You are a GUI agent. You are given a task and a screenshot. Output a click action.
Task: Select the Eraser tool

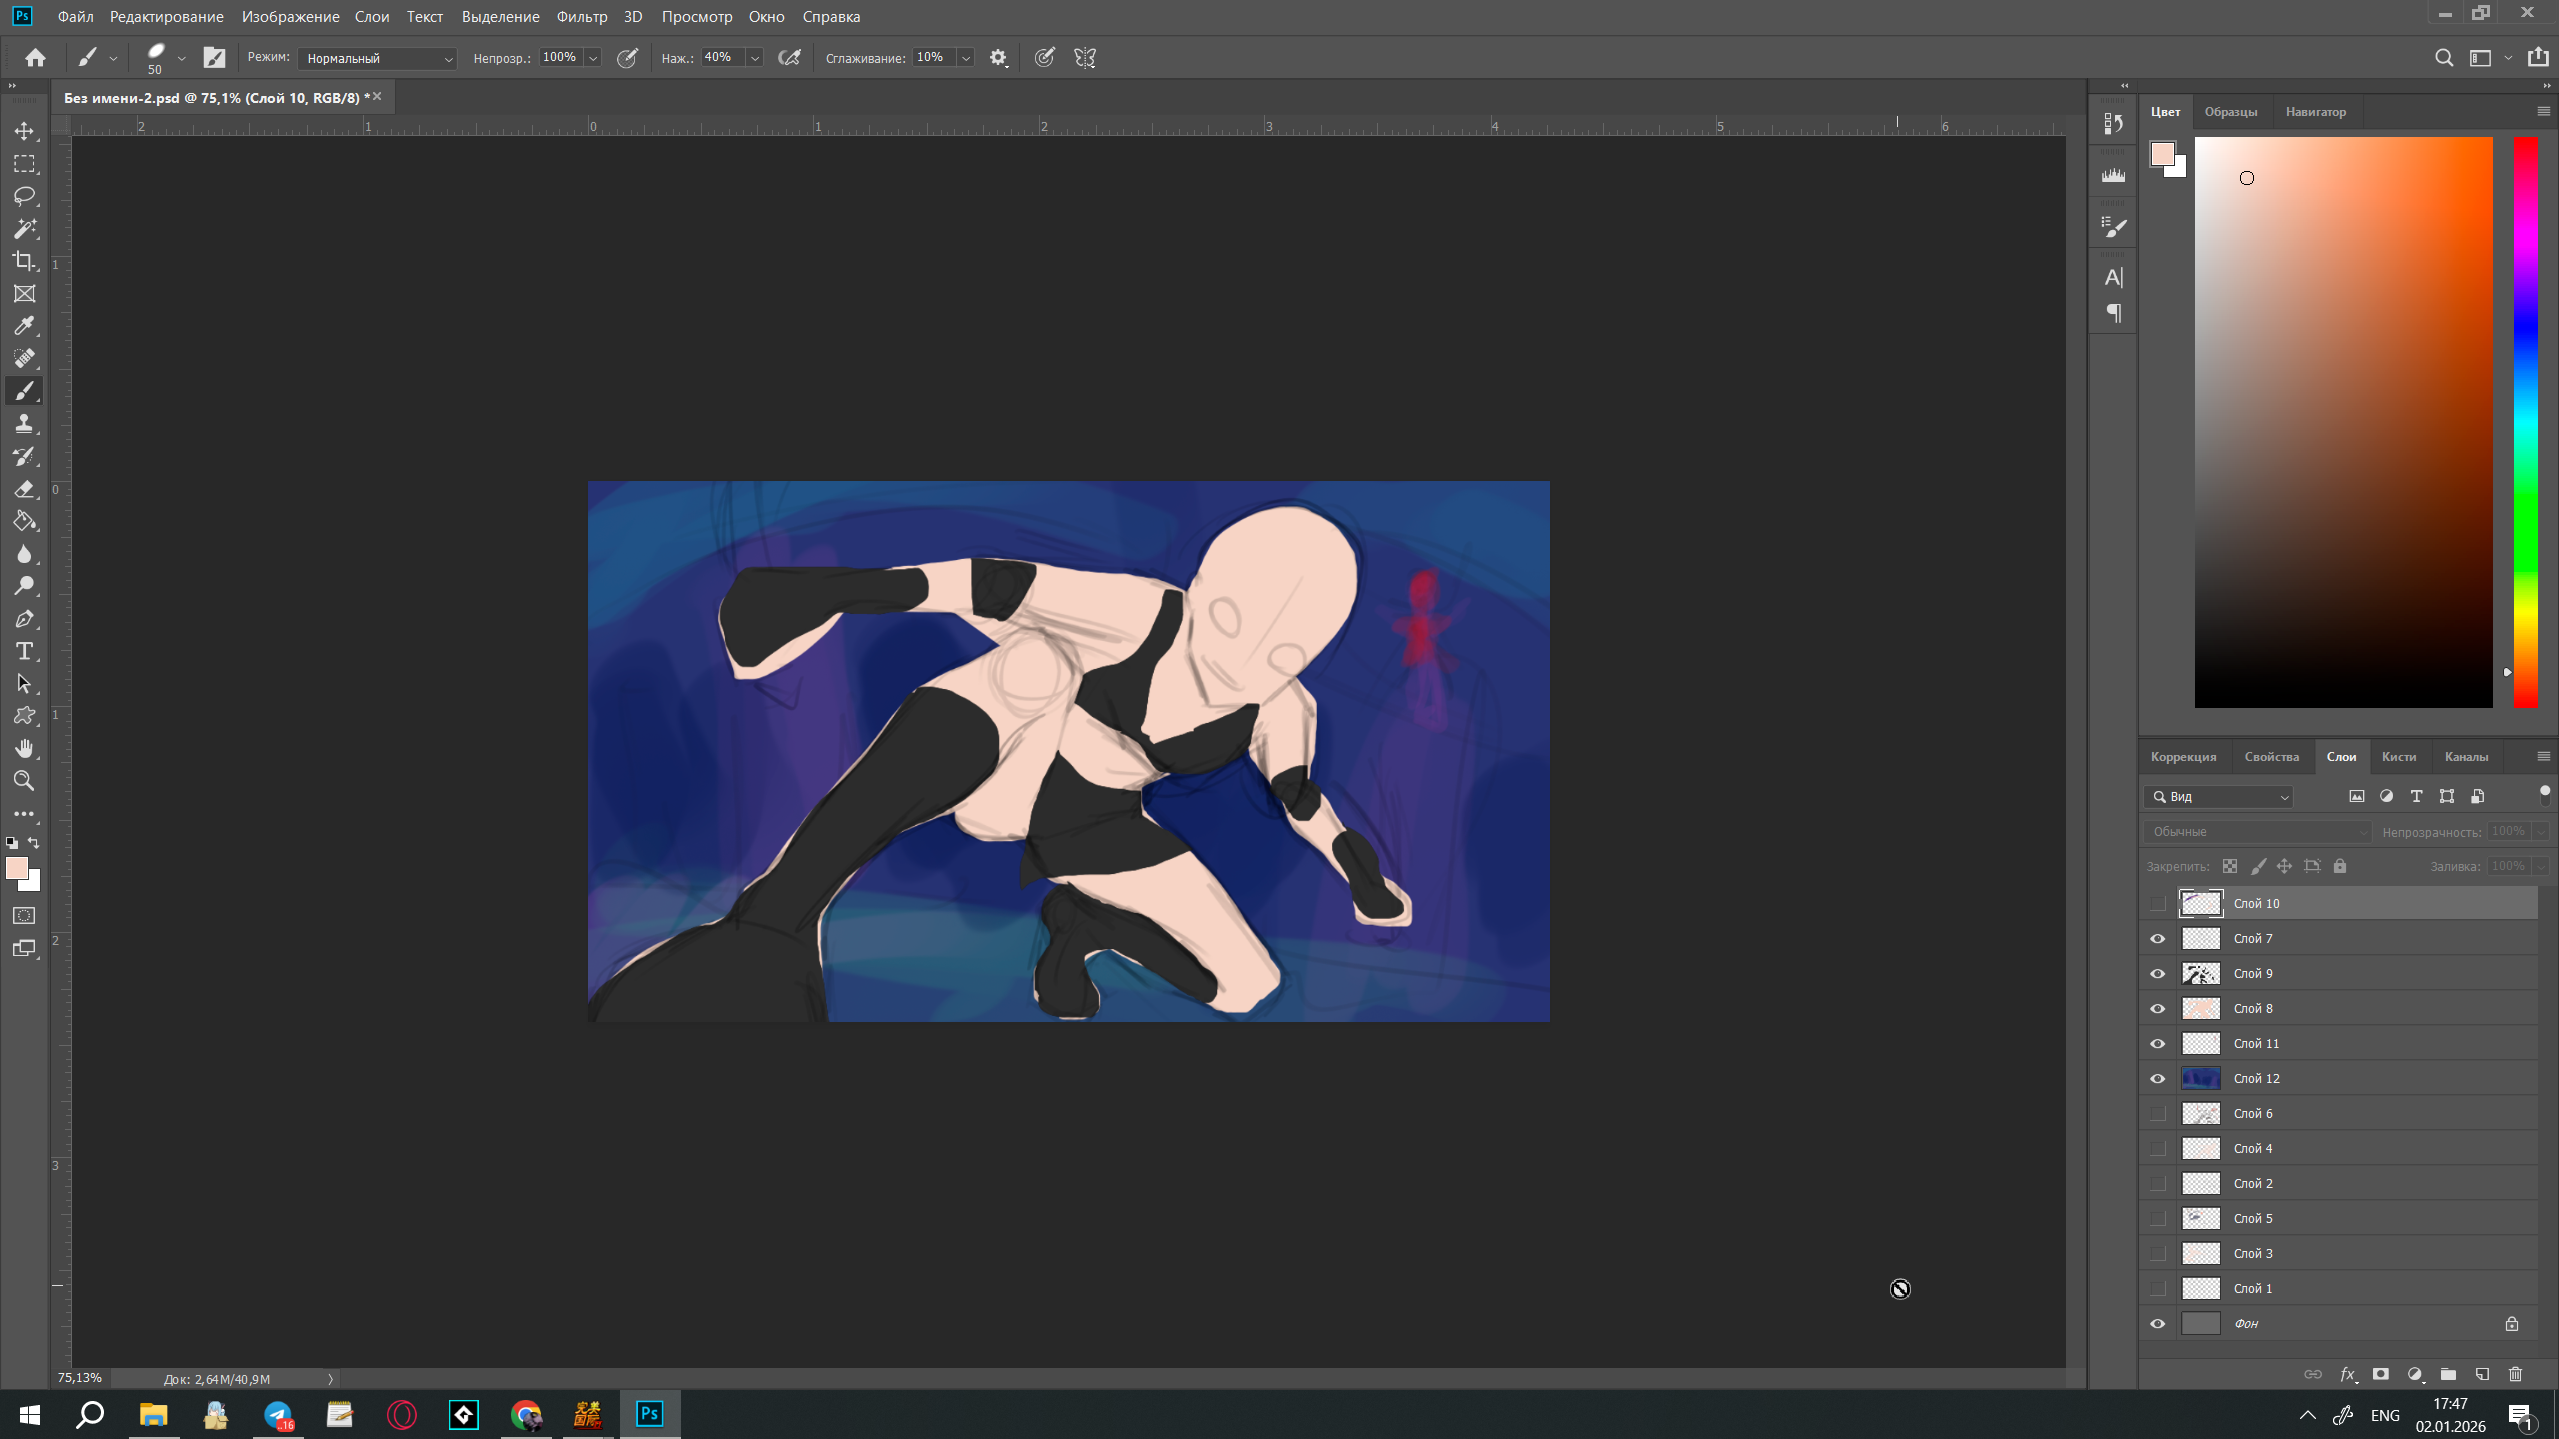click(25, 489)
